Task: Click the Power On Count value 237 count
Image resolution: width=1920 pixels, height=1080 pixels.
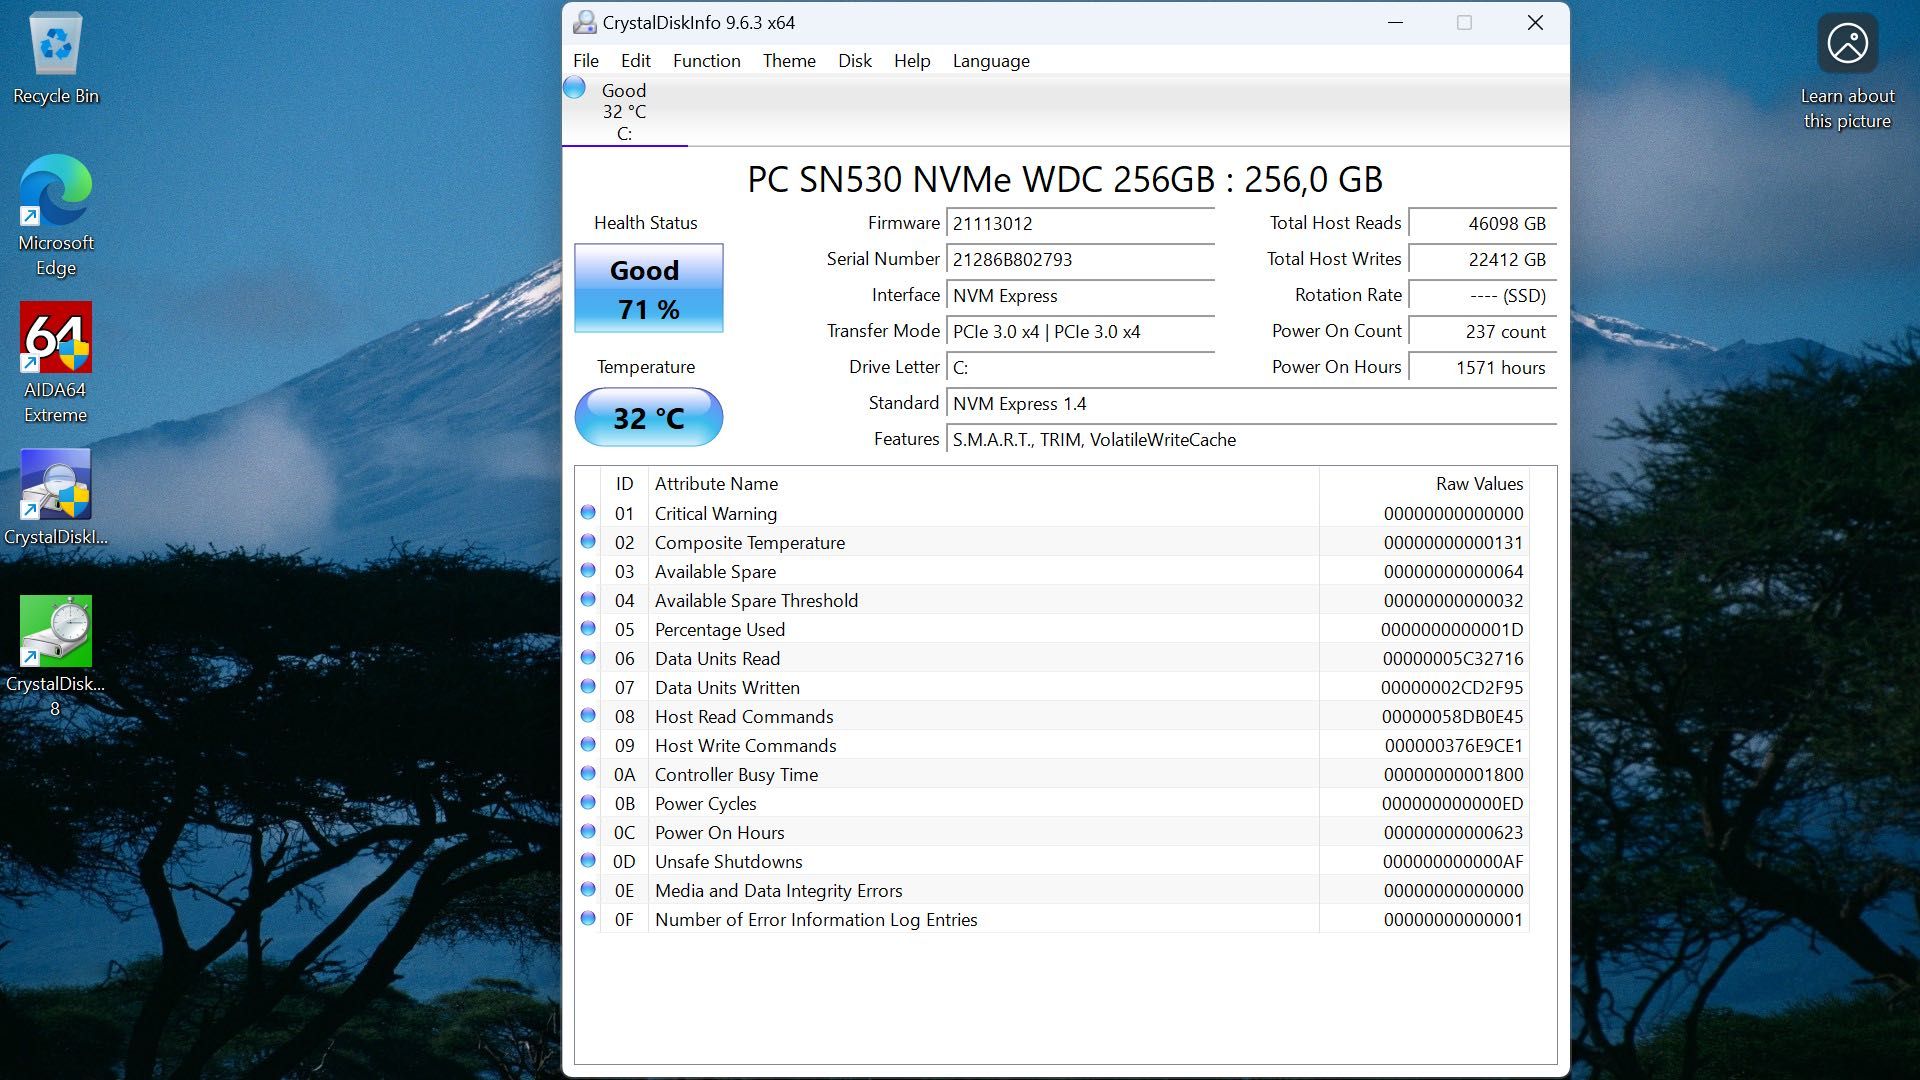Action: (x=1482, y=332)
